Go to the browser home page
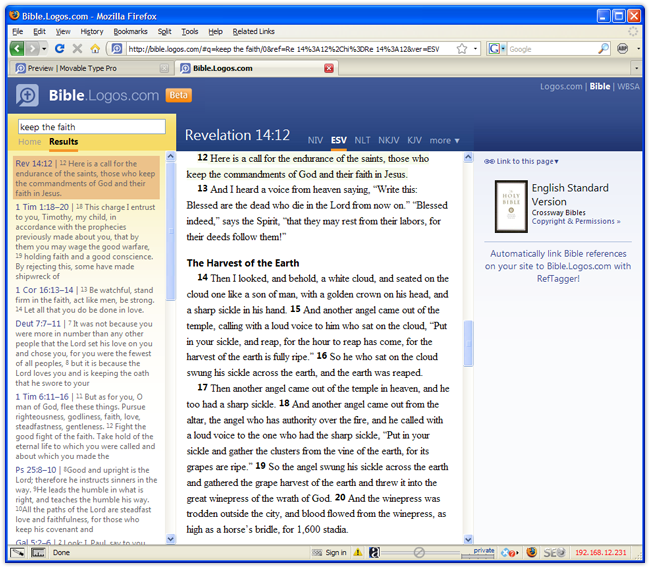The width and height of the screenshot is (650, 568). [x=95, y=49]
